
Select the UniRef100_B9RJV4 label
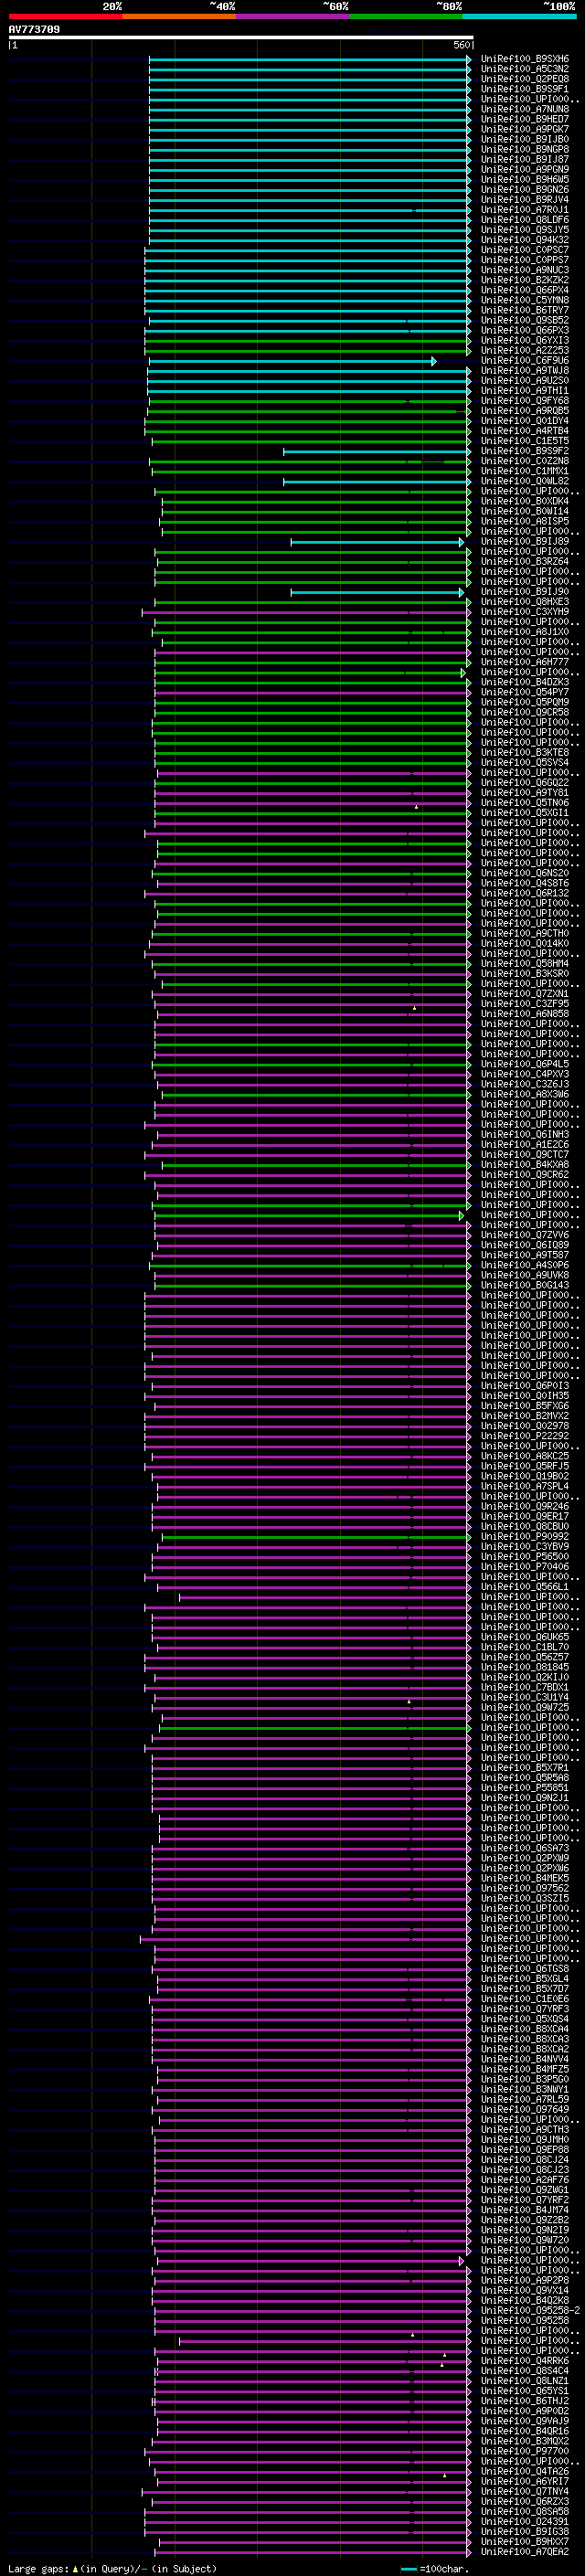coord(525,199)
